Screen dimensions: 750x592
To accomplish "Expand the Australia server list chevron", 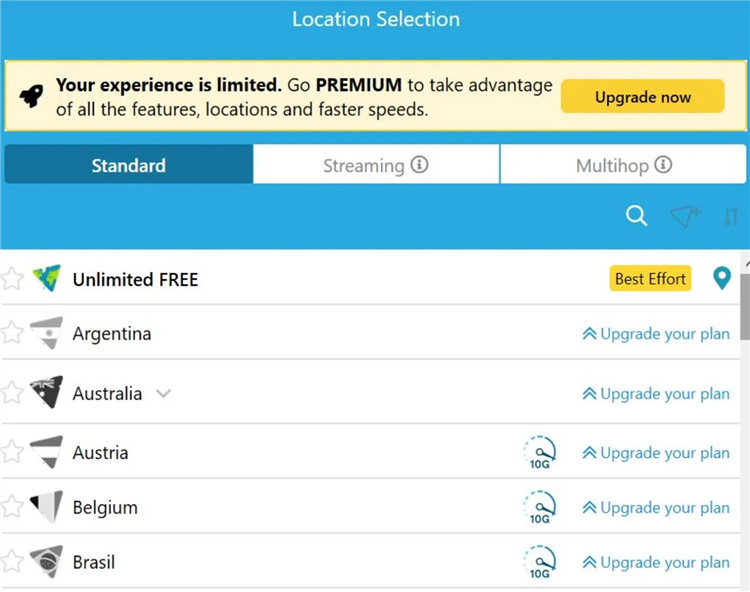I will (163, 394).
